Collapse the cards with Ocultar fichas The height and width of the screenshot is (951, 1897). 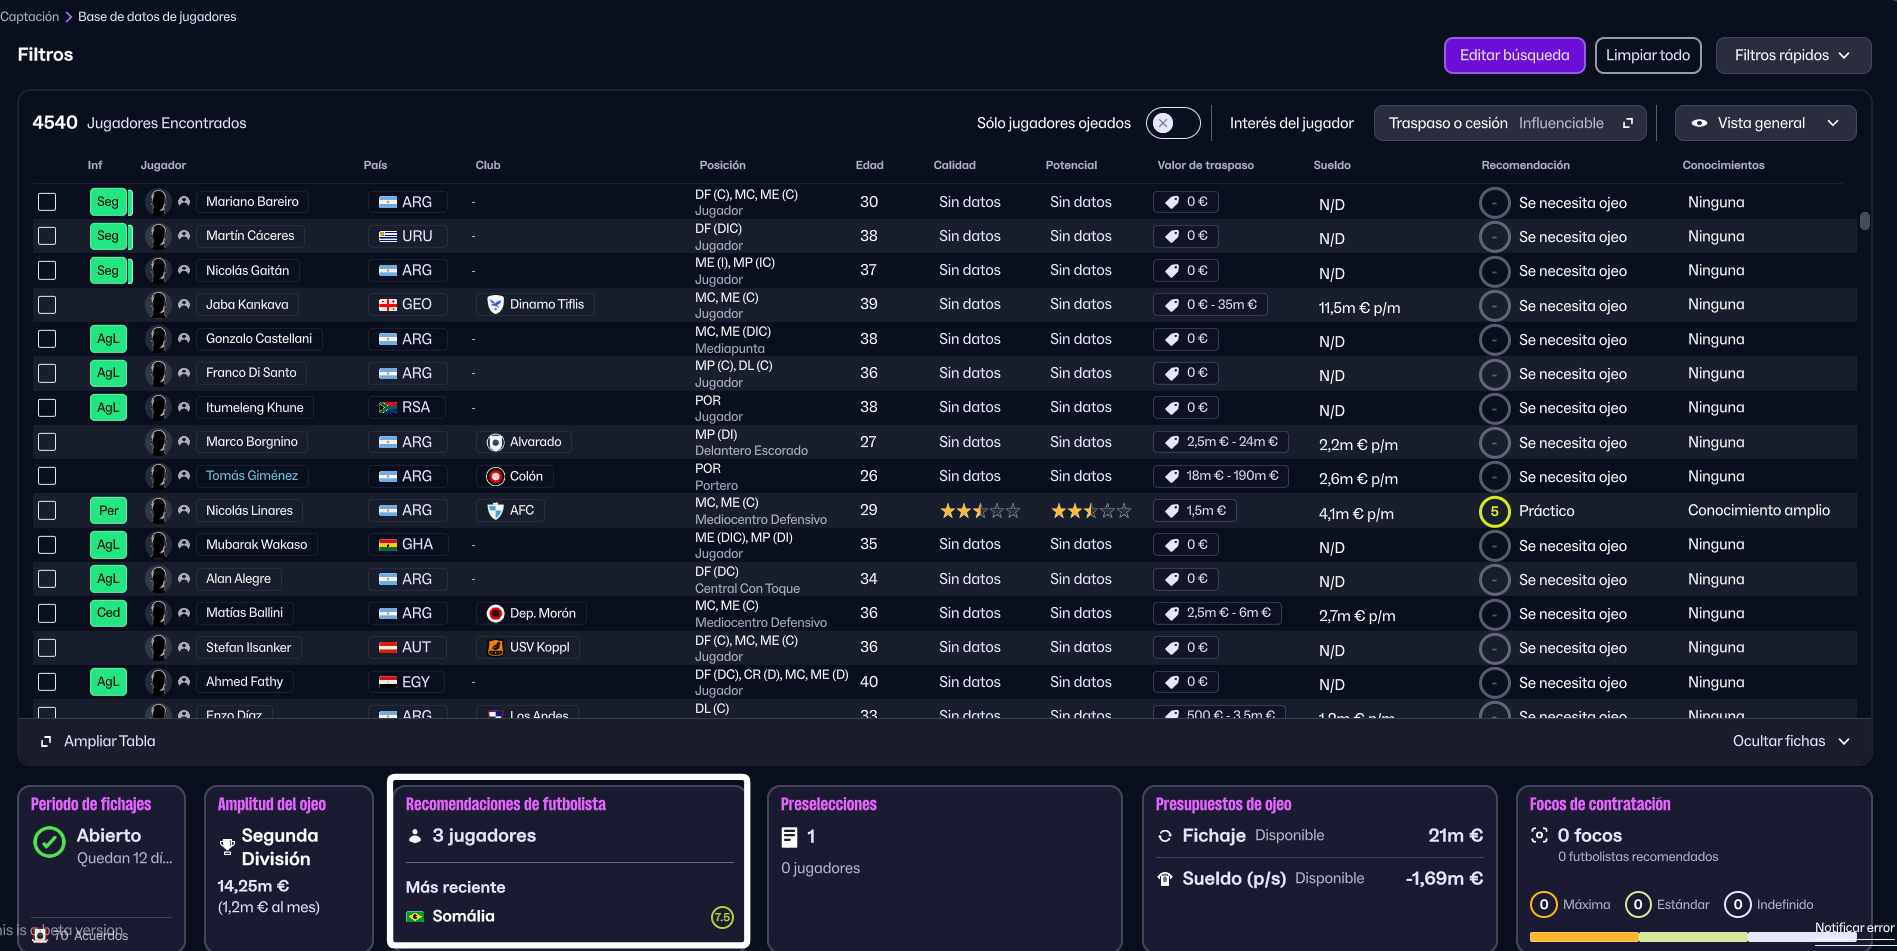pyautogui.click(x=1791, y=741)
